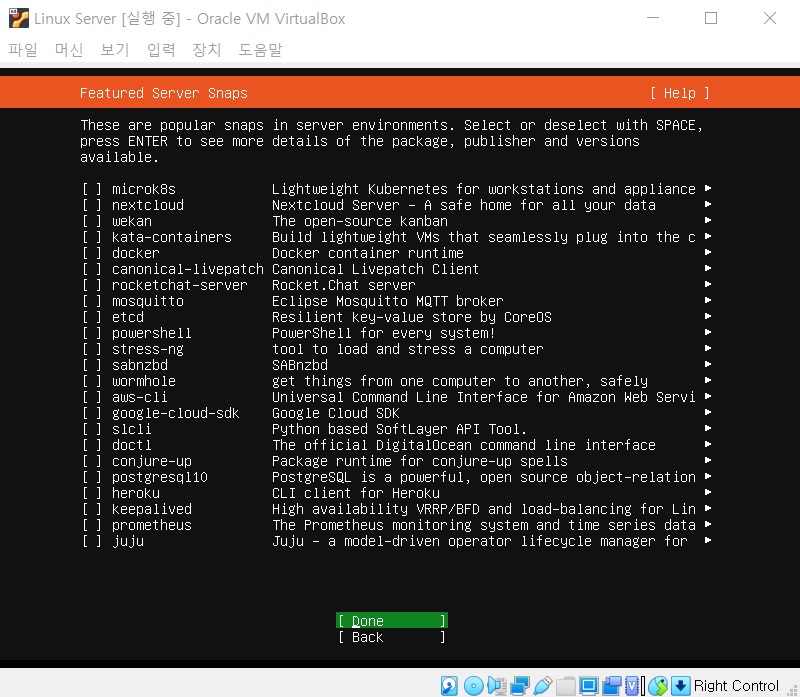Open the USB devices status icon
The height and width of the screenshot is (697, 800).
pyautogui.click(x=542, y=685)
